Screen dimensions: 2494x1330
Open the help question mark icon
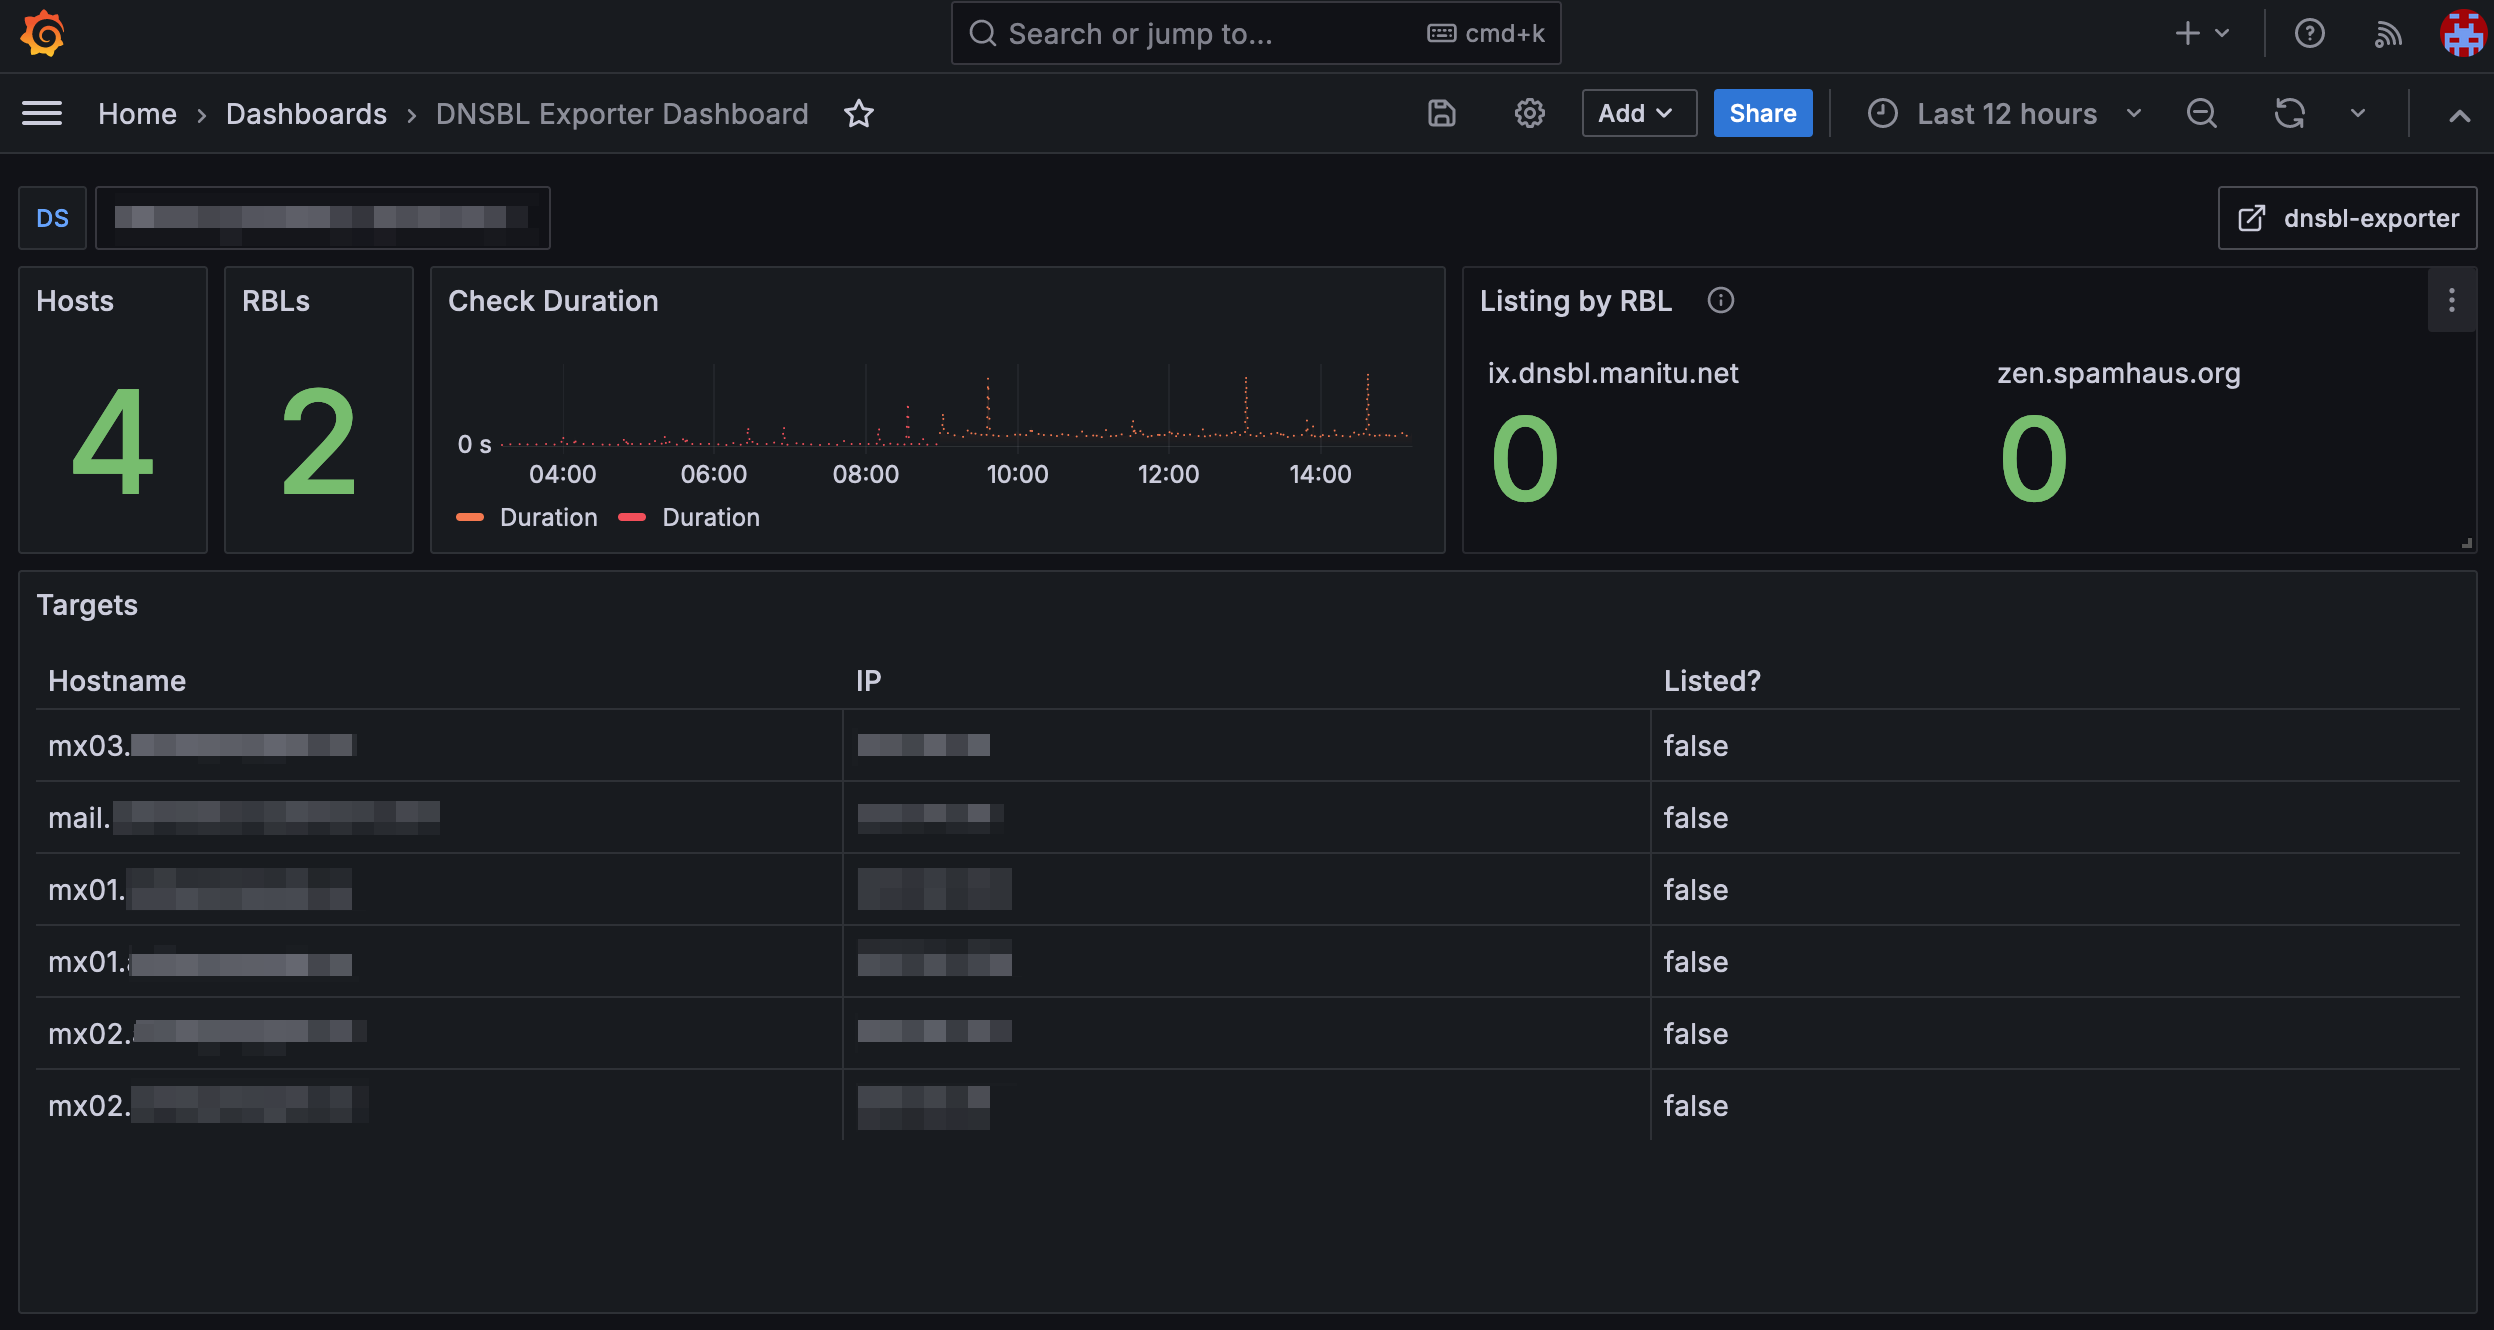(2309, 34)
